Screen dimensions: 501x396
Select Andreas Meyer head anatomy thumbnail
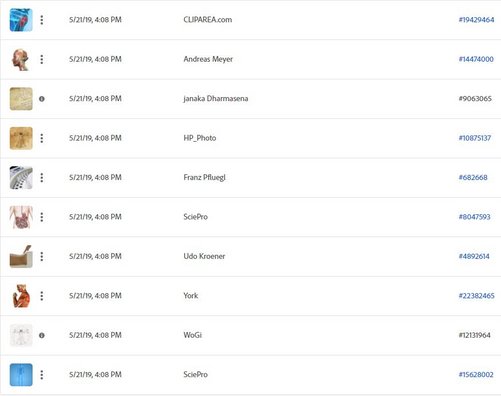coord(21,59)
